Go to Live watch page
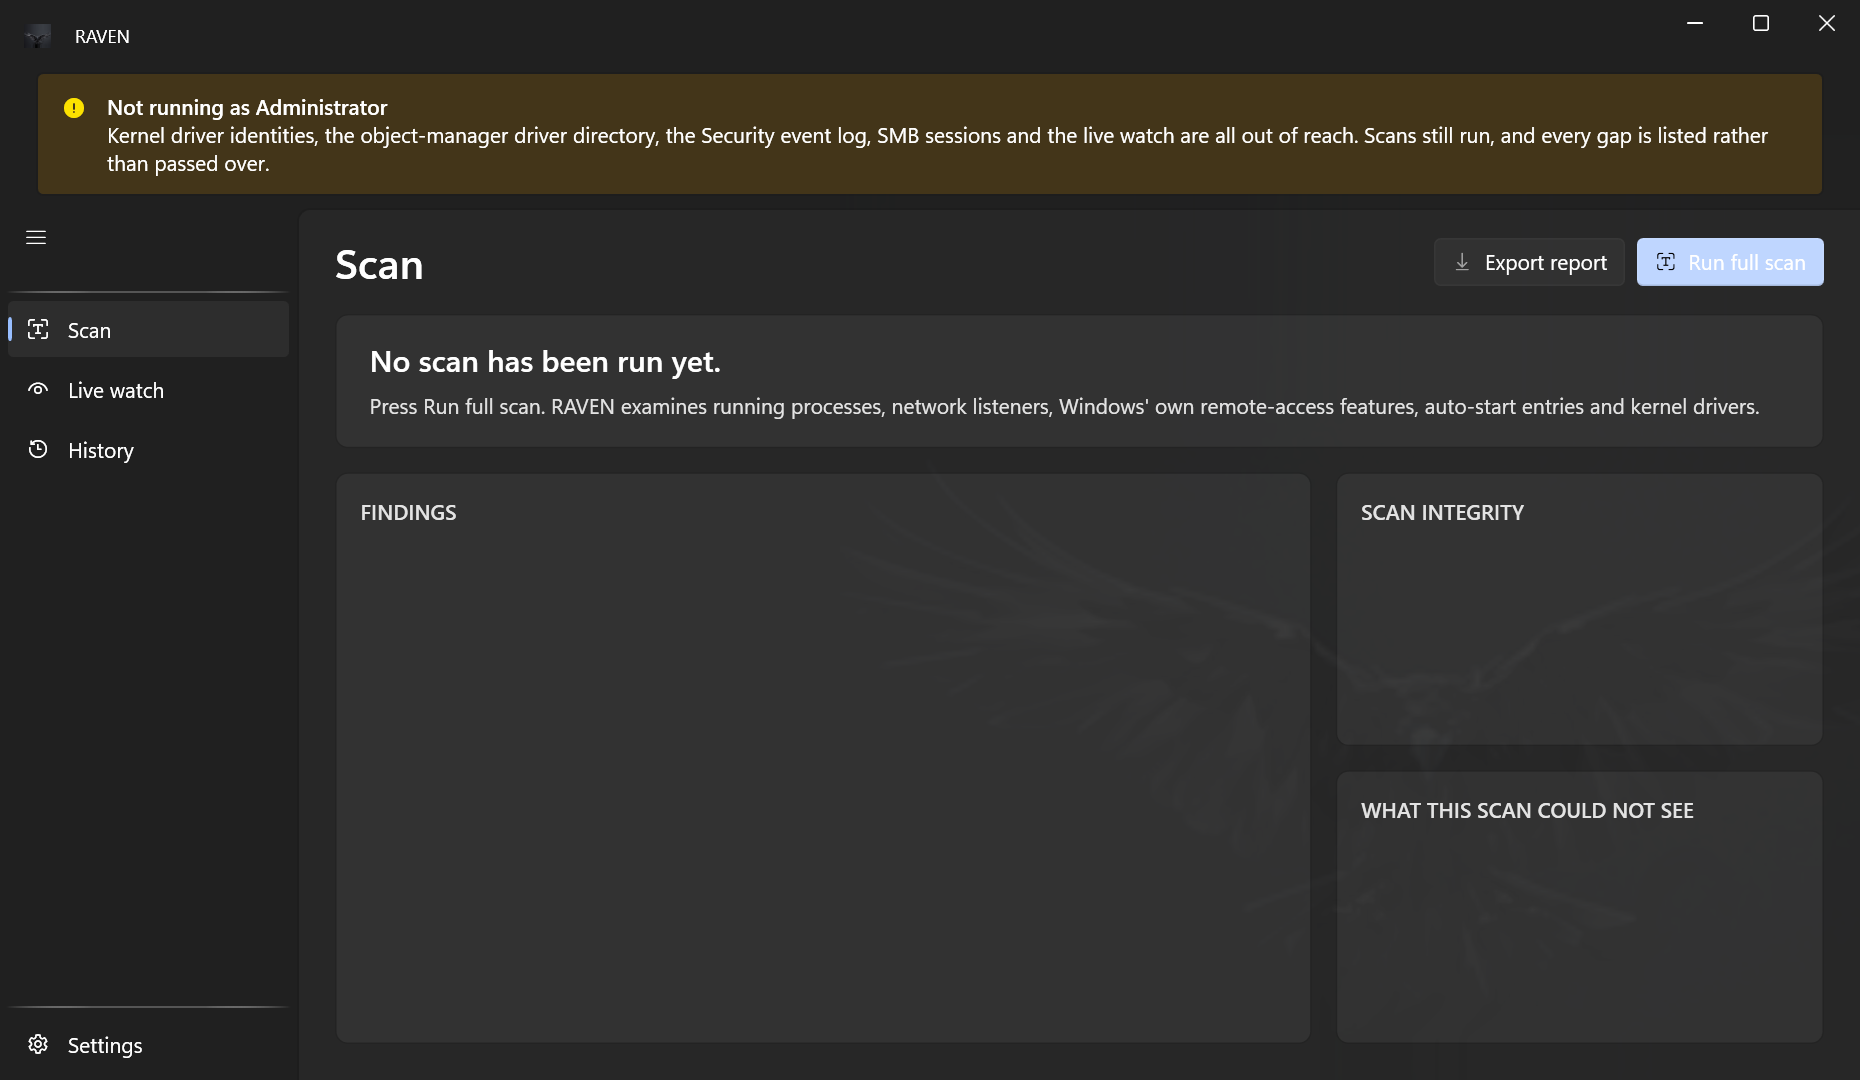Viewport: 1860px width, 1080px height. point(148,390)
